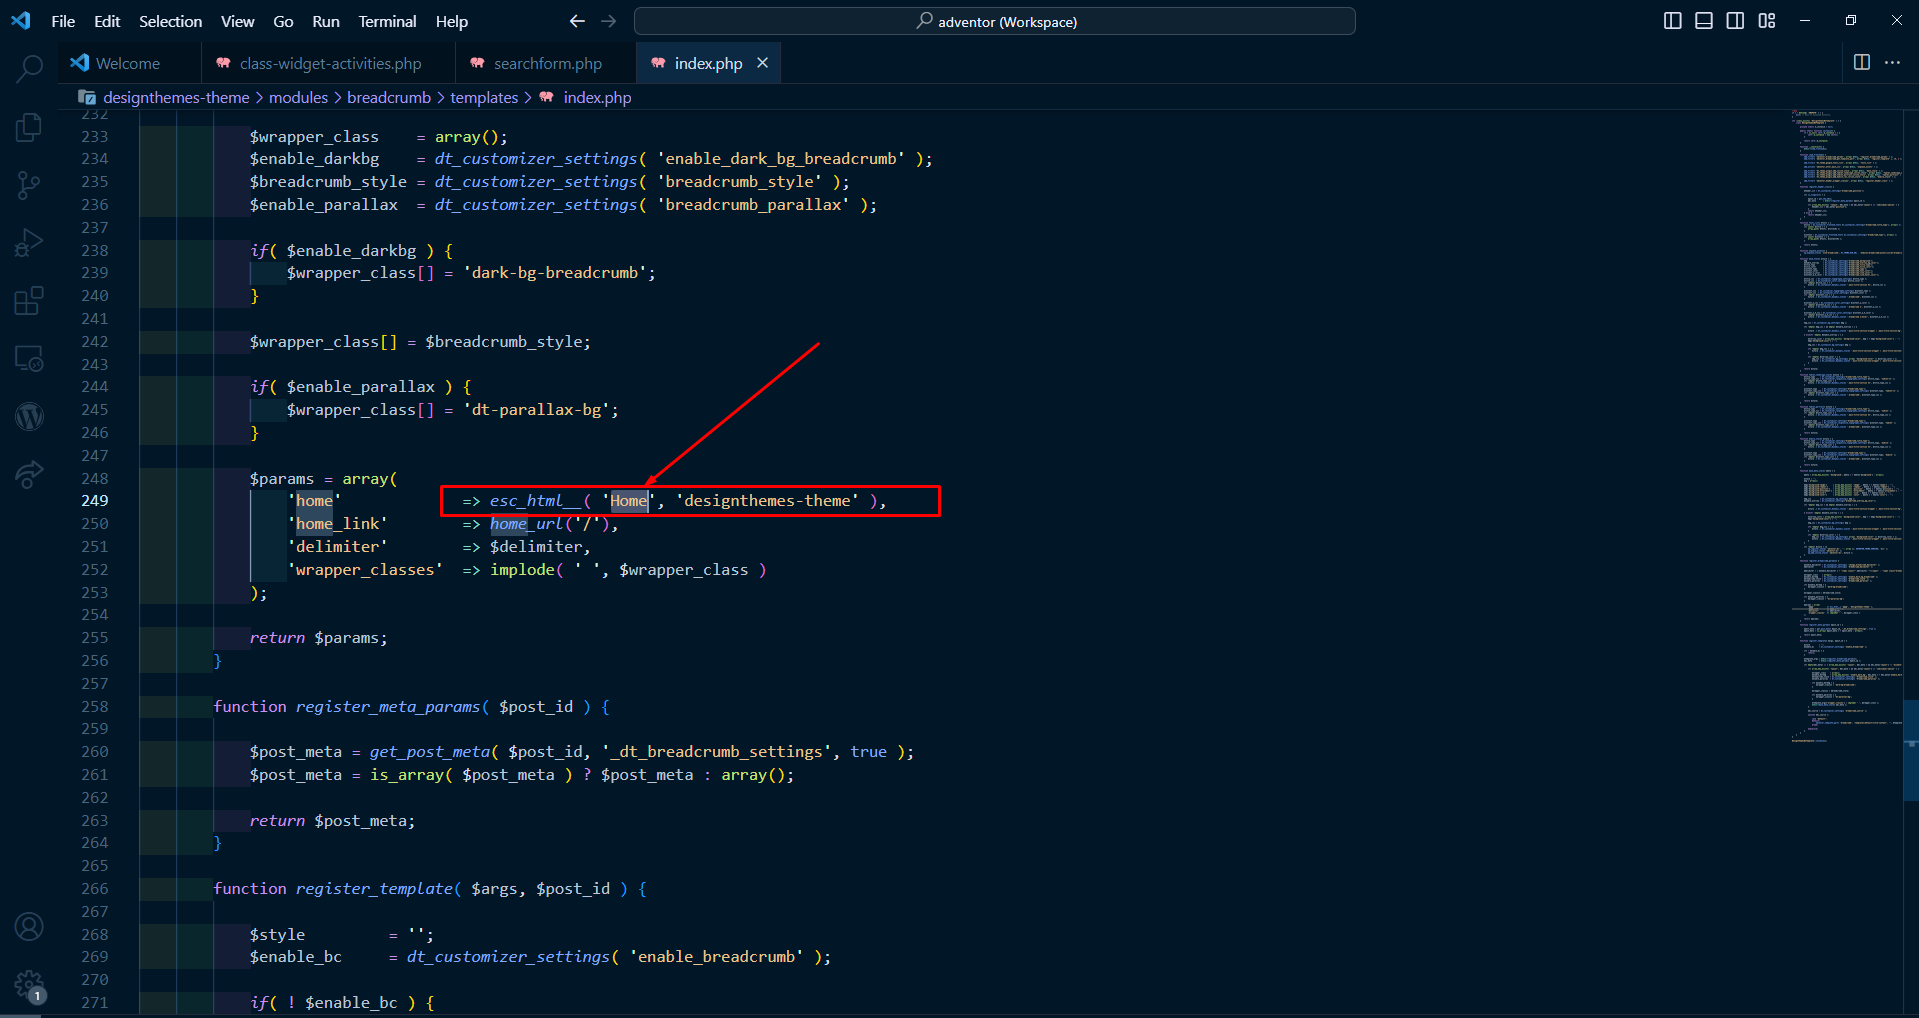Select the index.php tab
The width and height of the screenshot is (1919, 1018).
(707, 63)
